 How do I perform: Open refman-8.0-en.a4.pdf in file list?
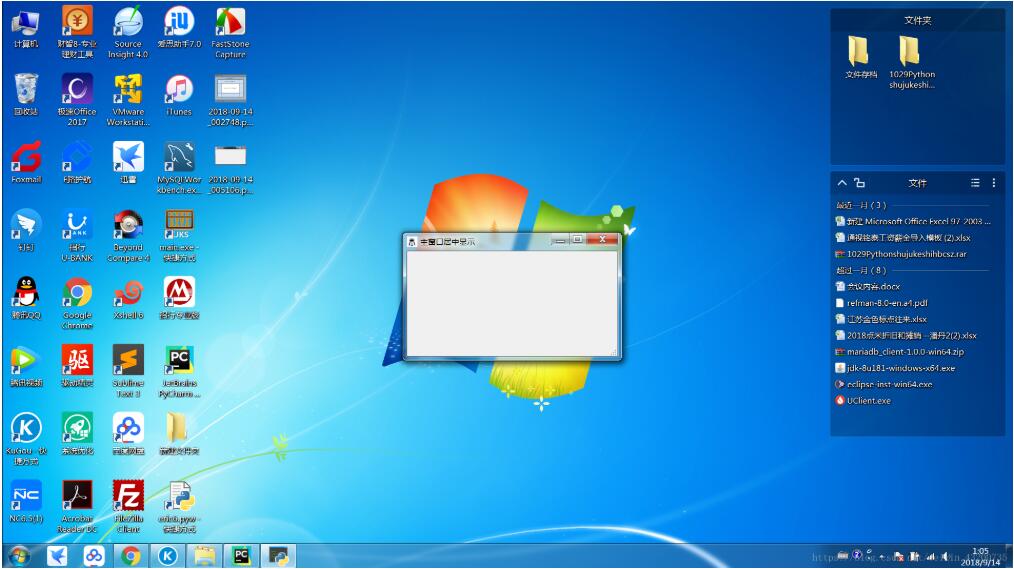(x=881, y=303)
